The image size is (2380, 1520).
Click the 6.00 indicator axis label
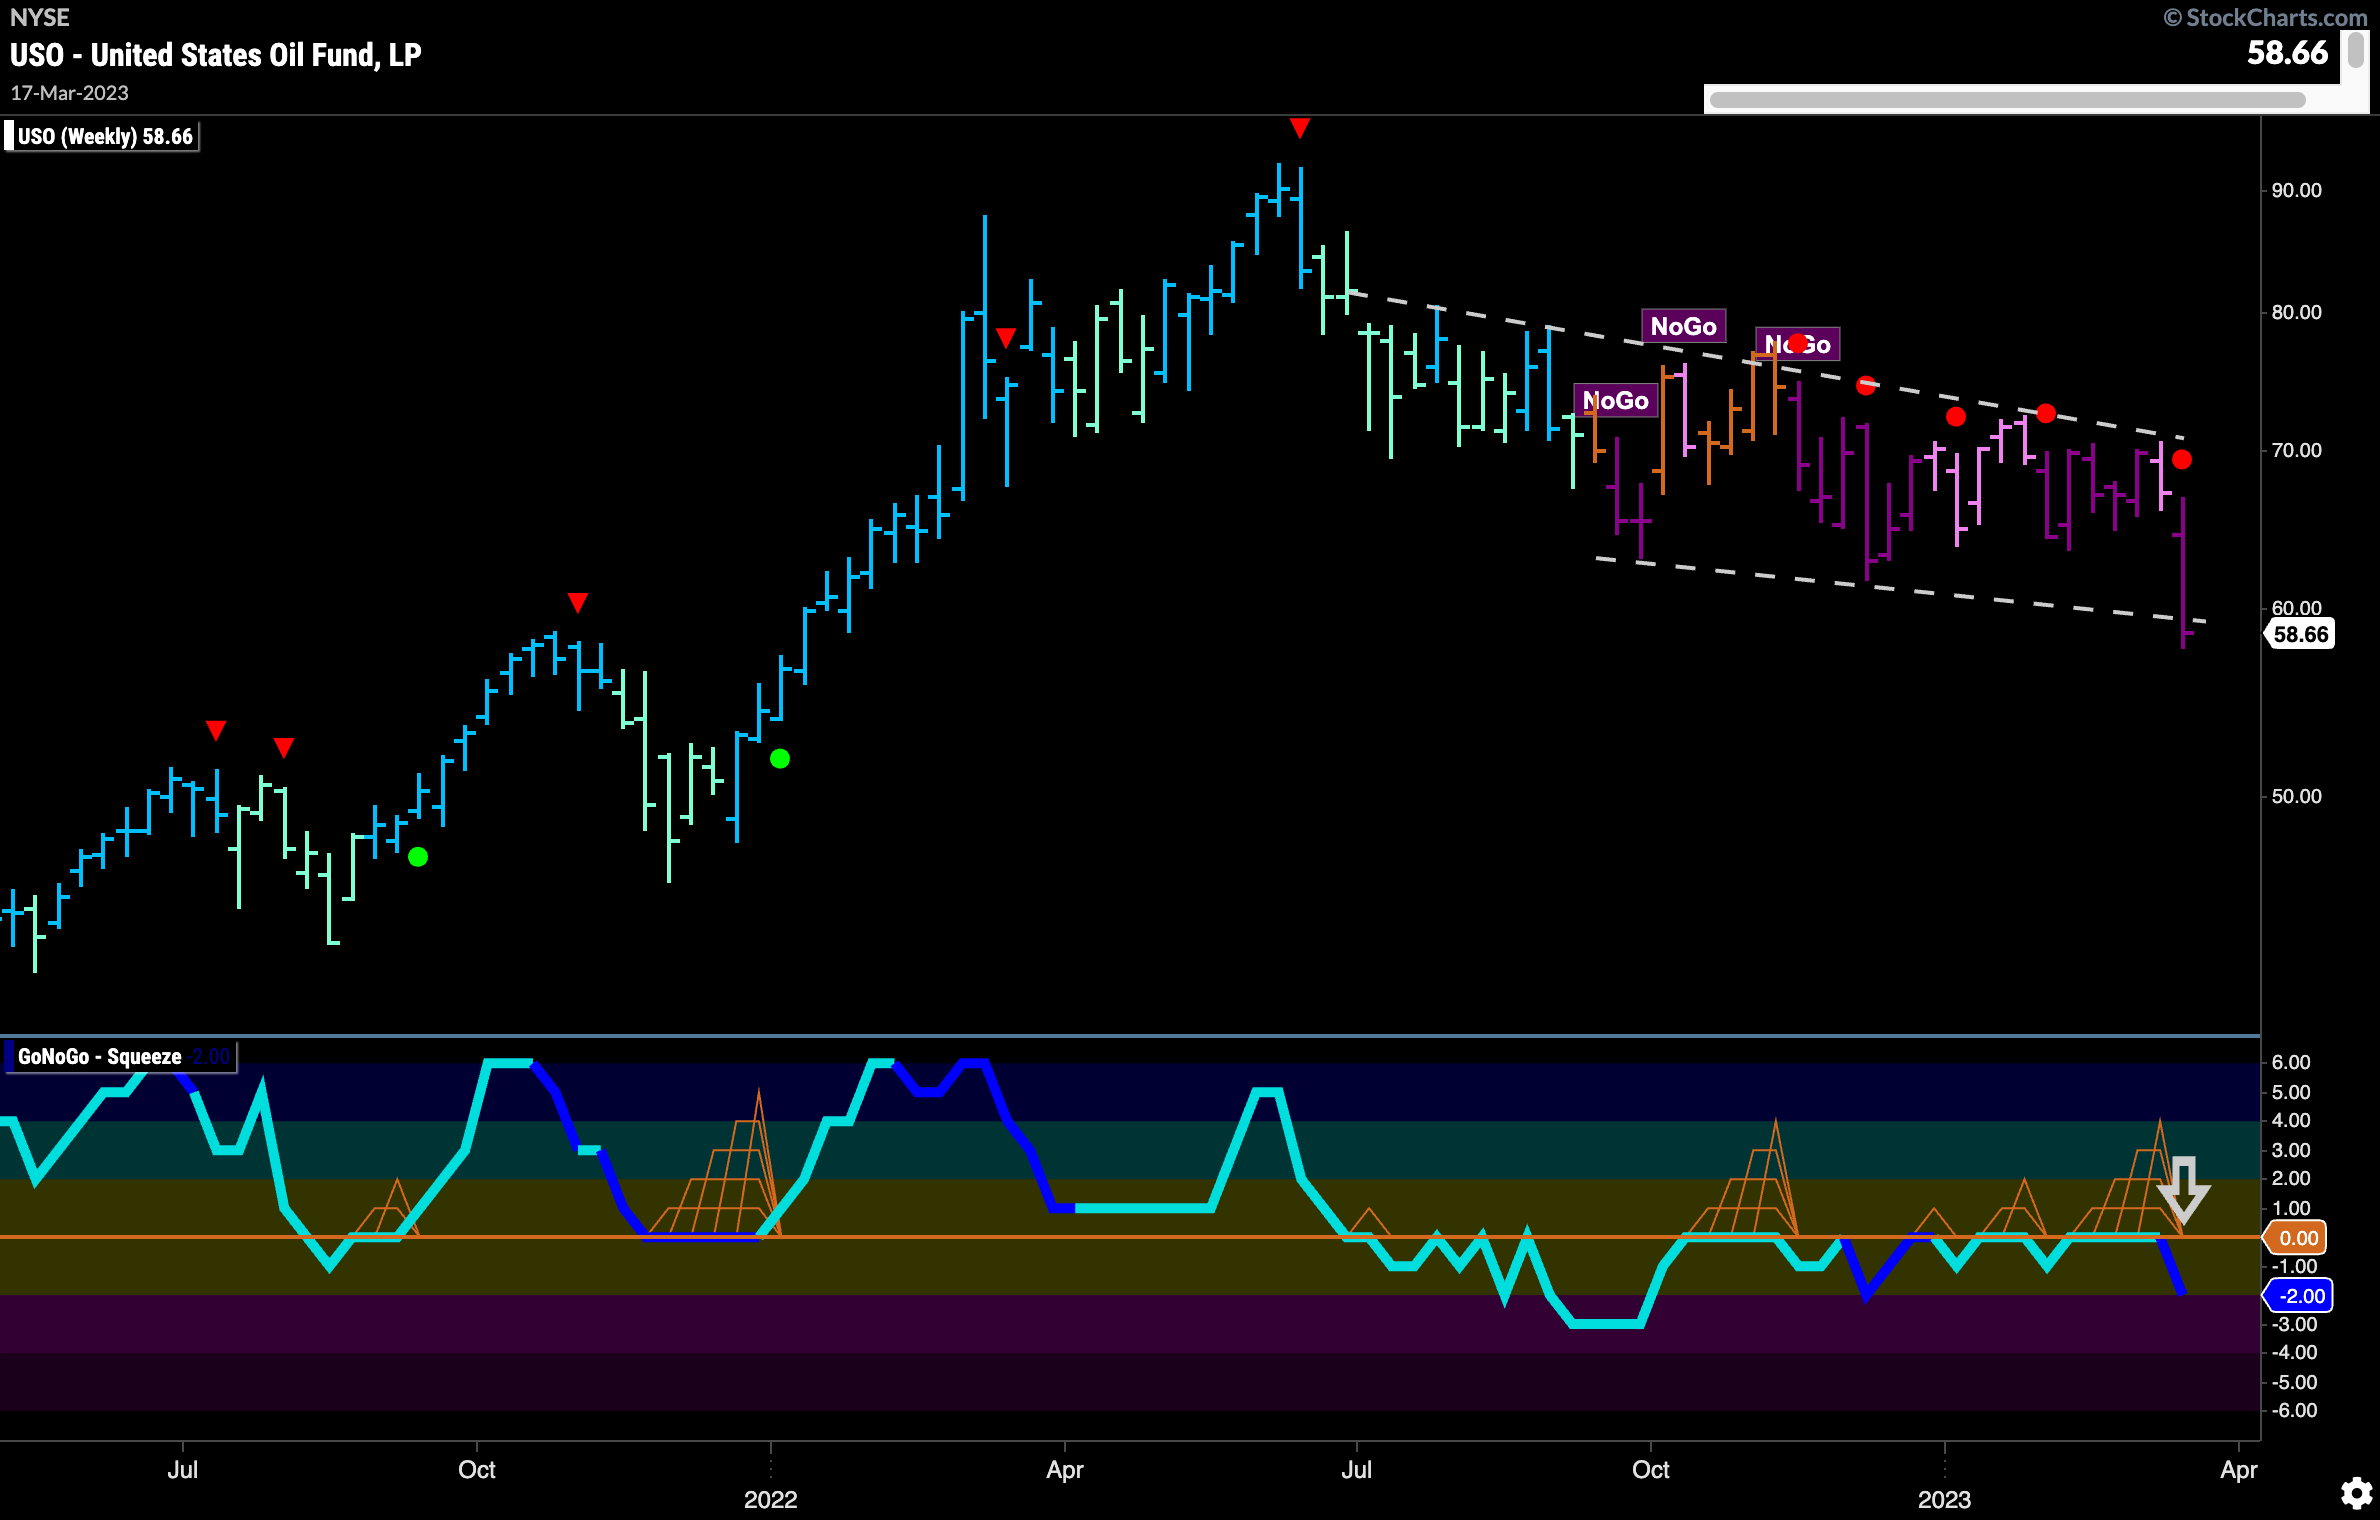[2291, 1062]
